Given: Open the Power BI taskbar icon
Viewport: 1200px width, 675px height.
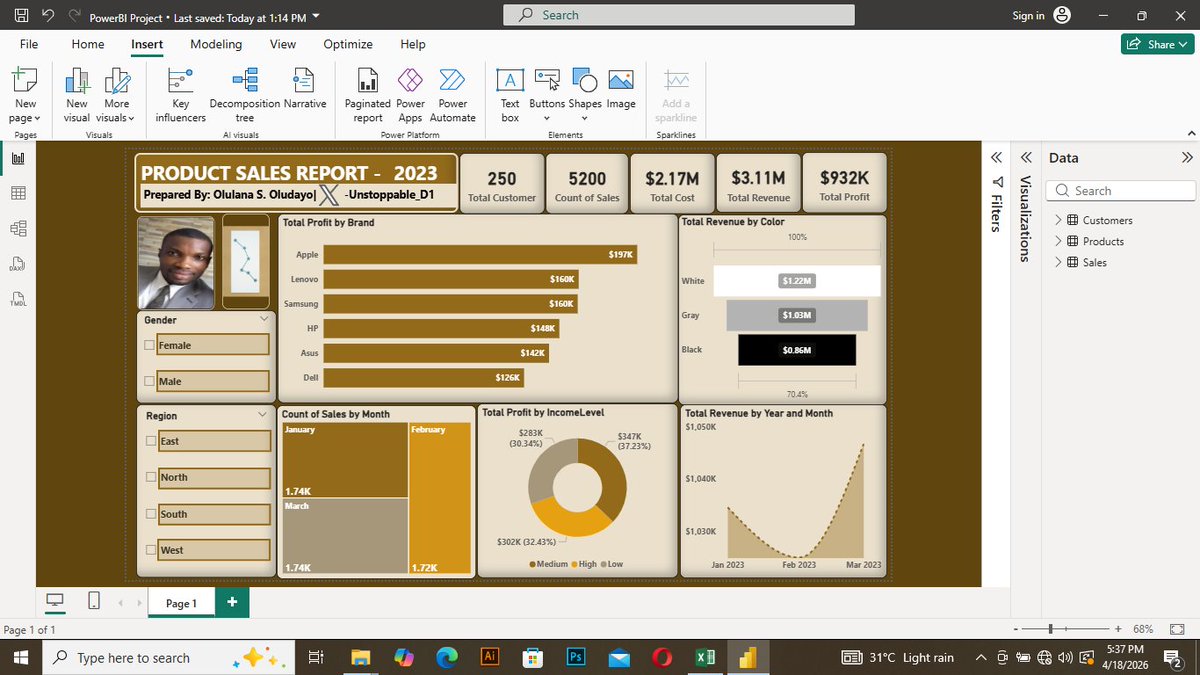Looking at the screenshot, I should [x=747, y=657].
